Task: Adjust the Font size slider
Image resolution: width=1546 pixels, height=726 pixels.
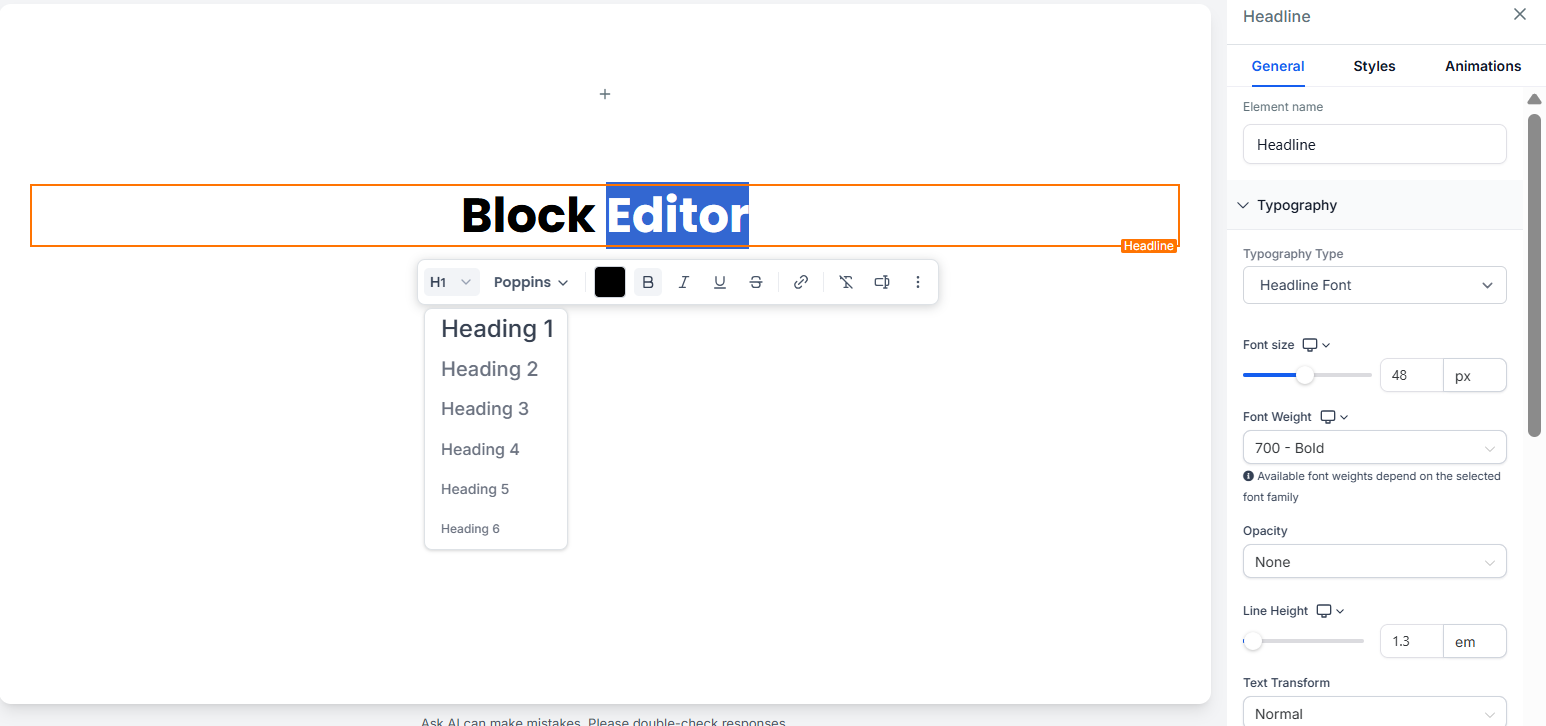Action: click(1305, 375)
